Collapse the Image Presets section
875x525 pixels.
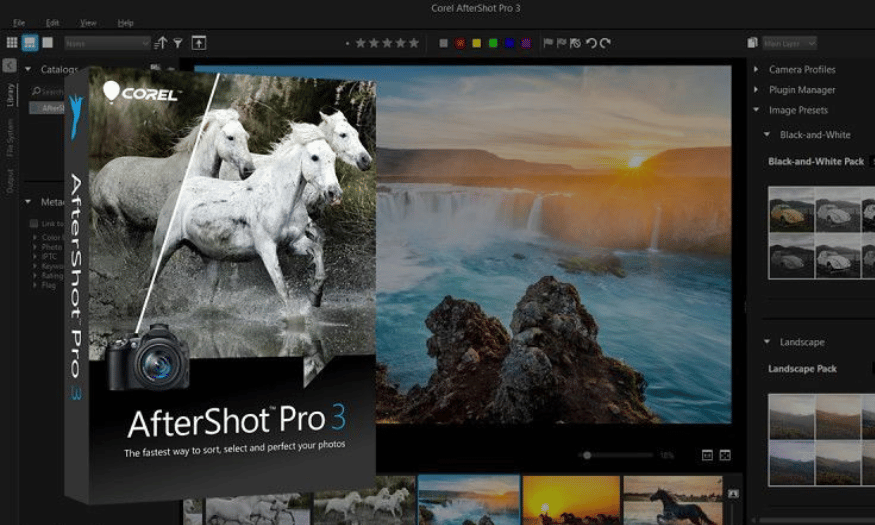coord(756,110)
